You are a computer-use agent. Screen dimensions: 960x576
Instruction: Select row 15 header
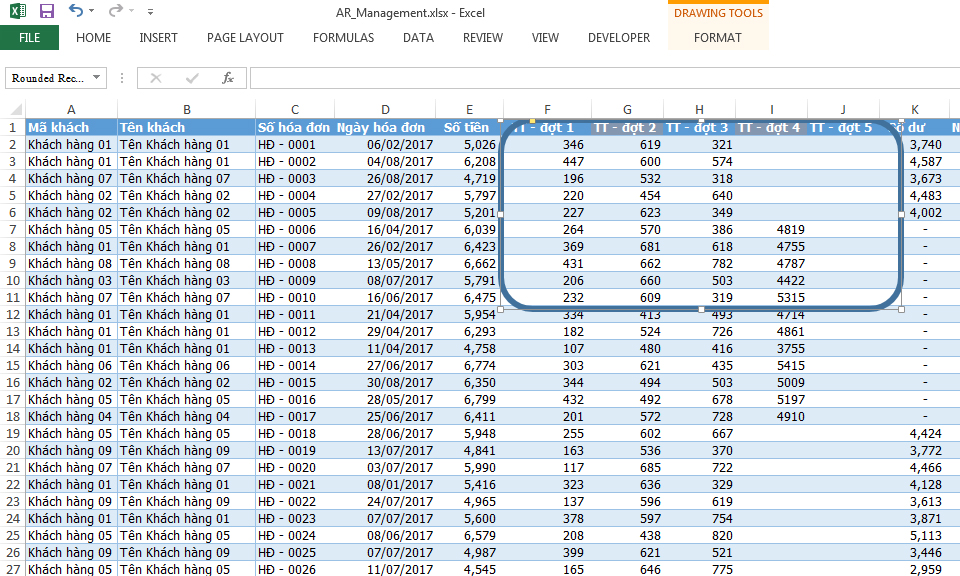point(13,366)
